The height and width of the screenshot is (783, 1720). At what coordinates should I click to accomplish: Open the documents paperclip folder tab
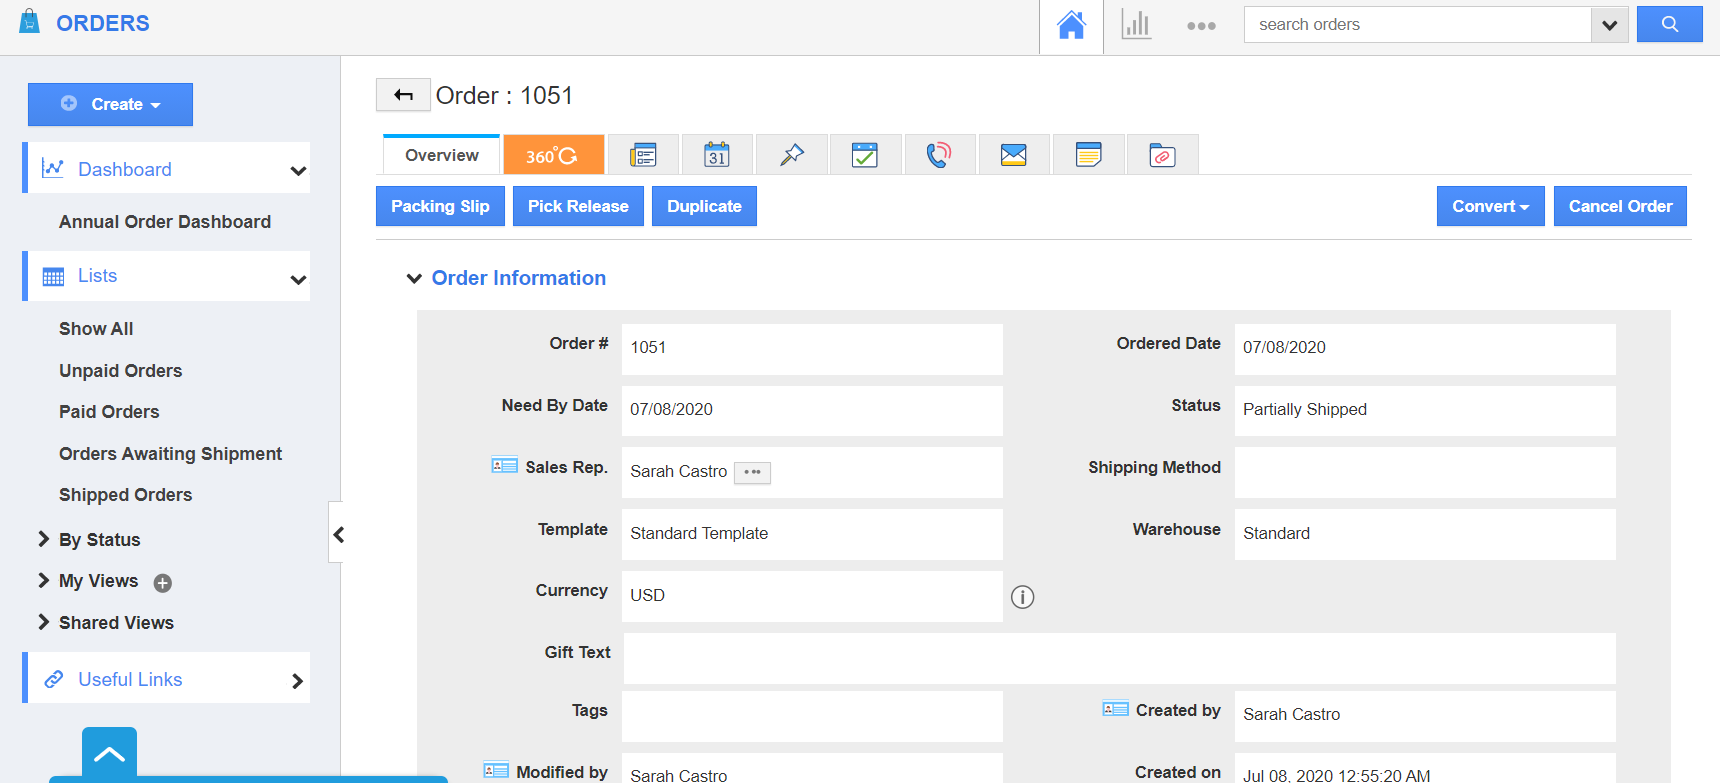[1162, 155]
